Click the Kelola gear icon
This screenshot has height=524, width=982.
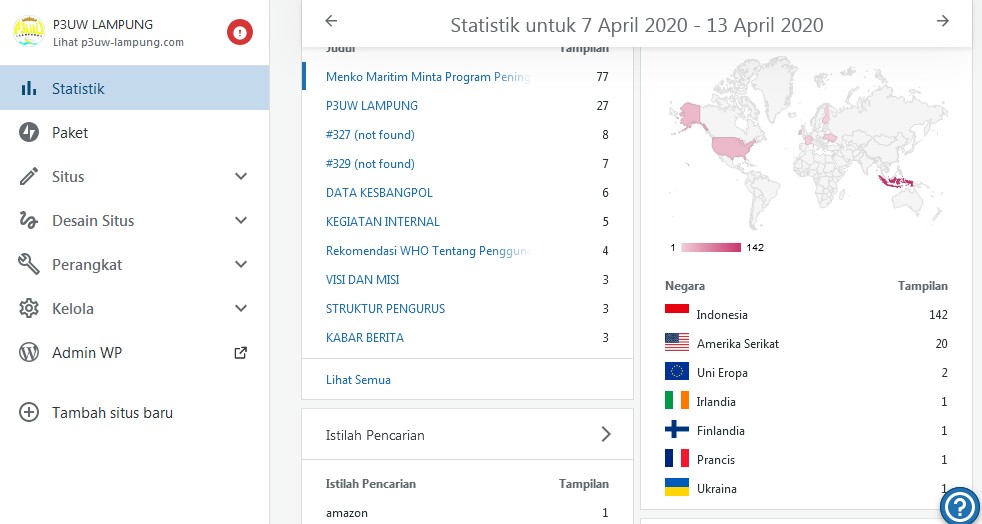(29, 309)
